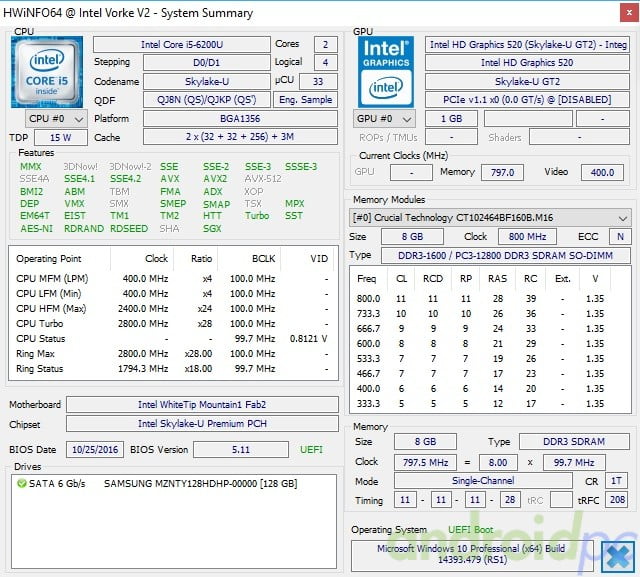
Task: Click the TDP value 15 W
Action: [x=61, y=138]
